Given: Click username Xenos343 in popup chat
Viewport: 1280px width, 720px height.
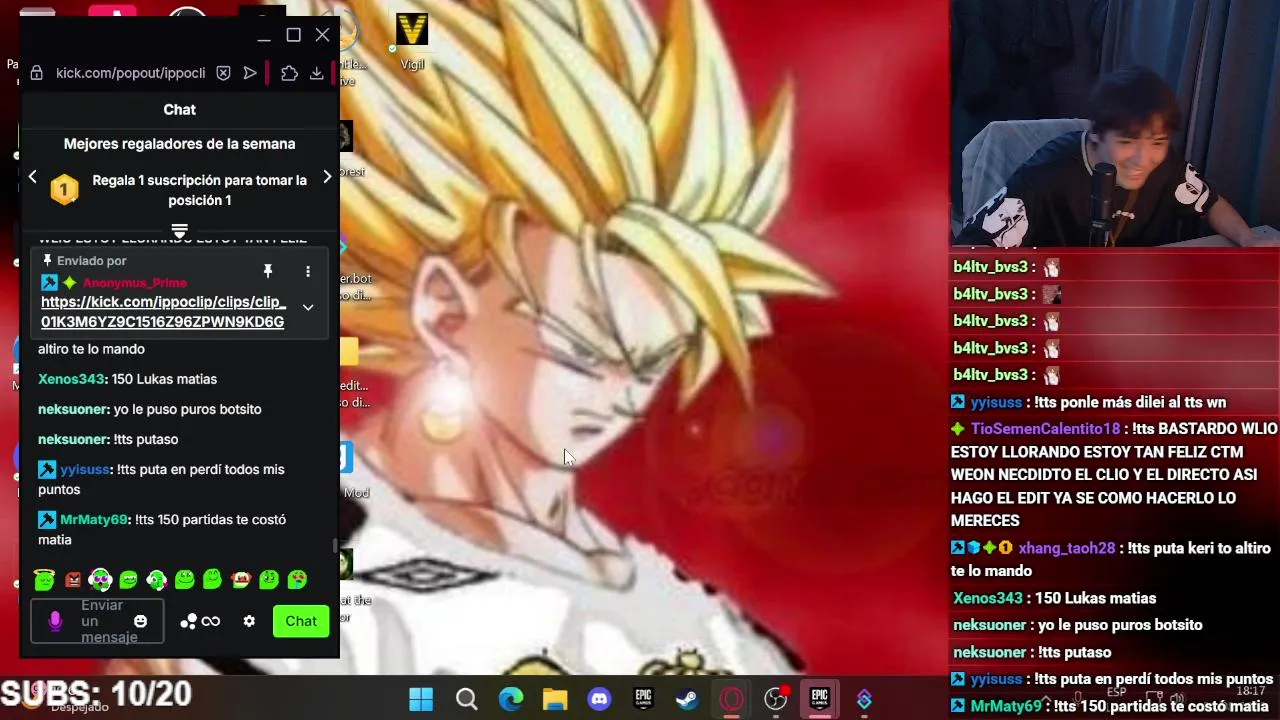Looking at the screenshot, I should pos(71,379).
